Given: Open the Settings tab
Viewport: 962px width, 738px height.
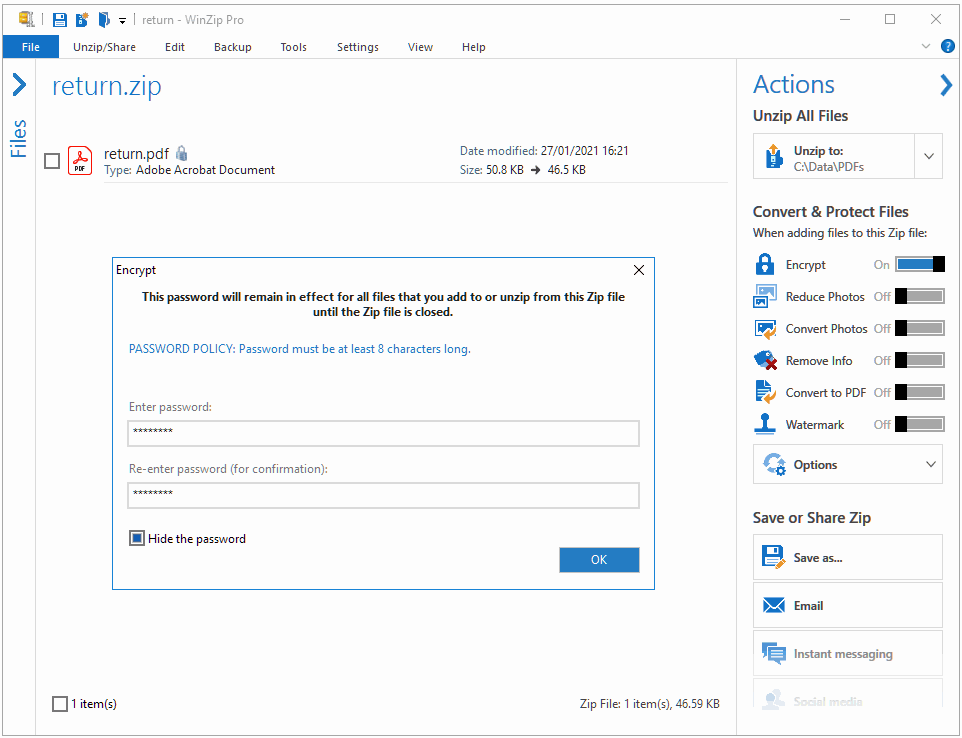Looking at the screenshot, I should pos(358,47).
